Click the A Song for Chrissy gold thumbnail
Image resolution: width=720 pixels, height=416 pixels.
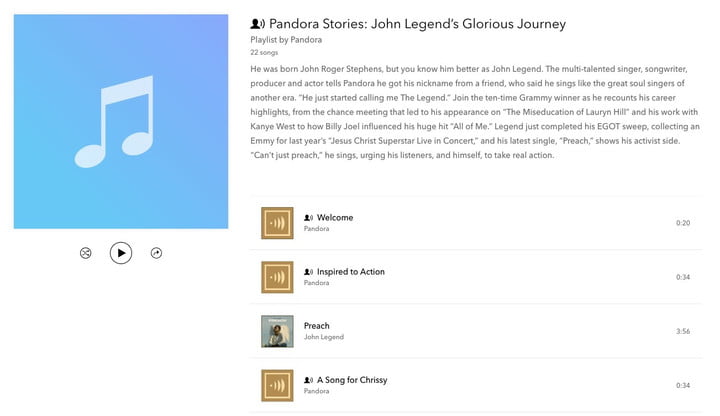(x=277, y=385)
